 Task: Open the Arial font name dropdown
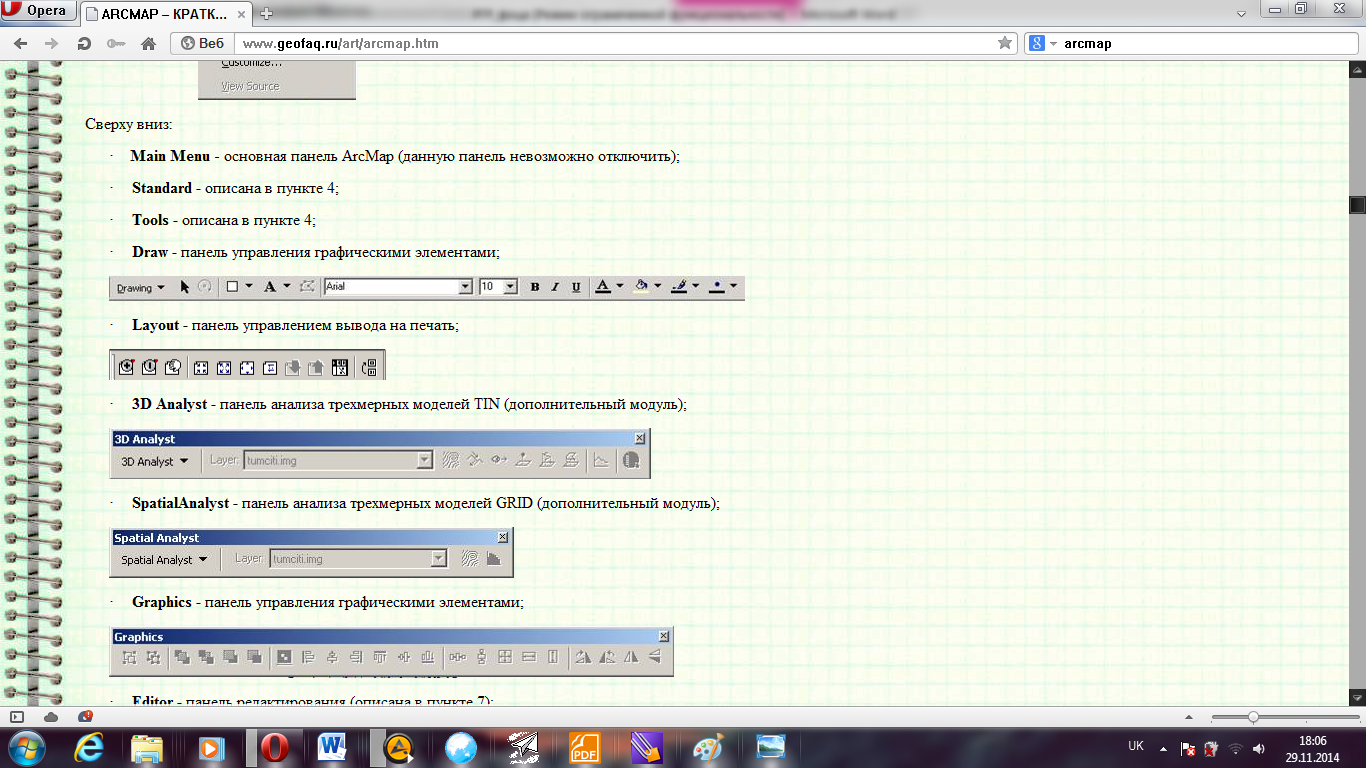click(x=465, y=287)
